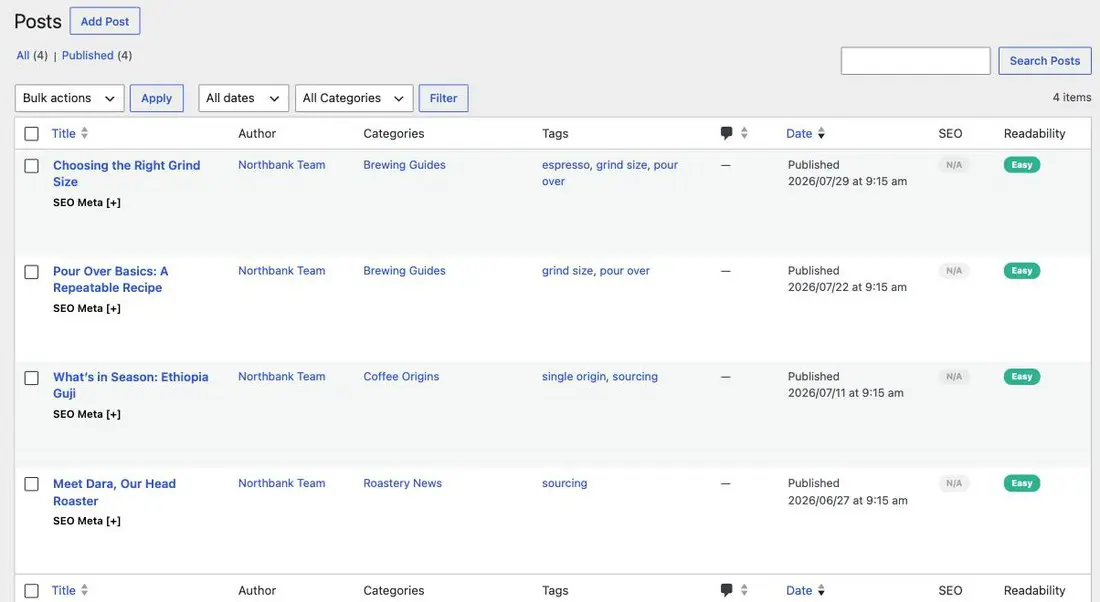
Task: Click the Add Post button
Action: pyautogui.click(x=105, y=21)
